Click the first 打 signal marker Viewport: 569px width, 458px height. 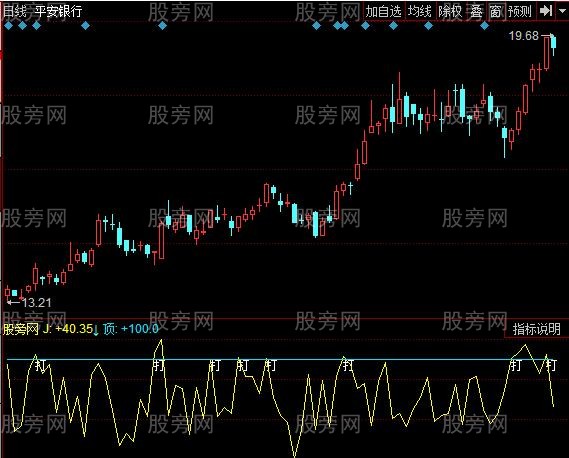(x=41, y=365)
